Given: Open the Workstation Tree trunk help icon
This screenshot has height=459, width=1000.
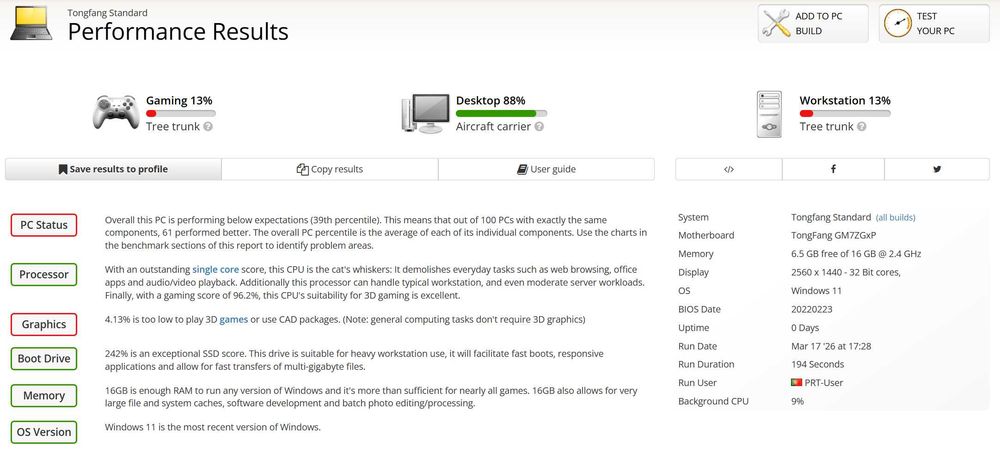Looking at the screenshot, I should [x=862, y=127].
